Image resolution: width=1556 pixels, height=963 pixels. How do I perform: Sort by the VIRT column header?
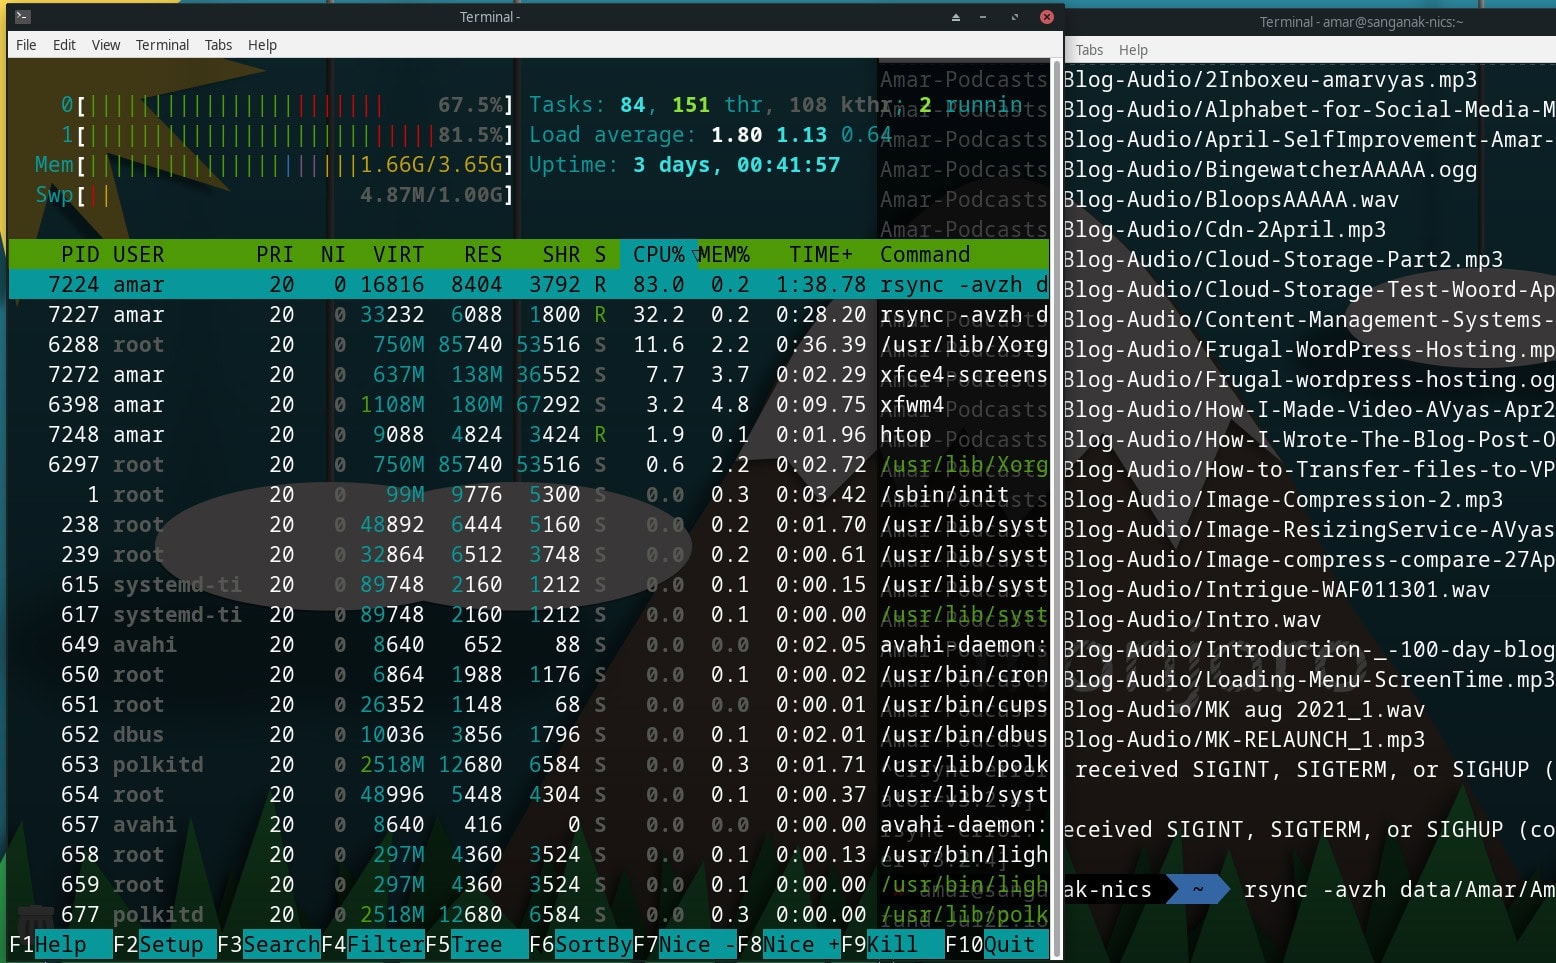(398, 254)
